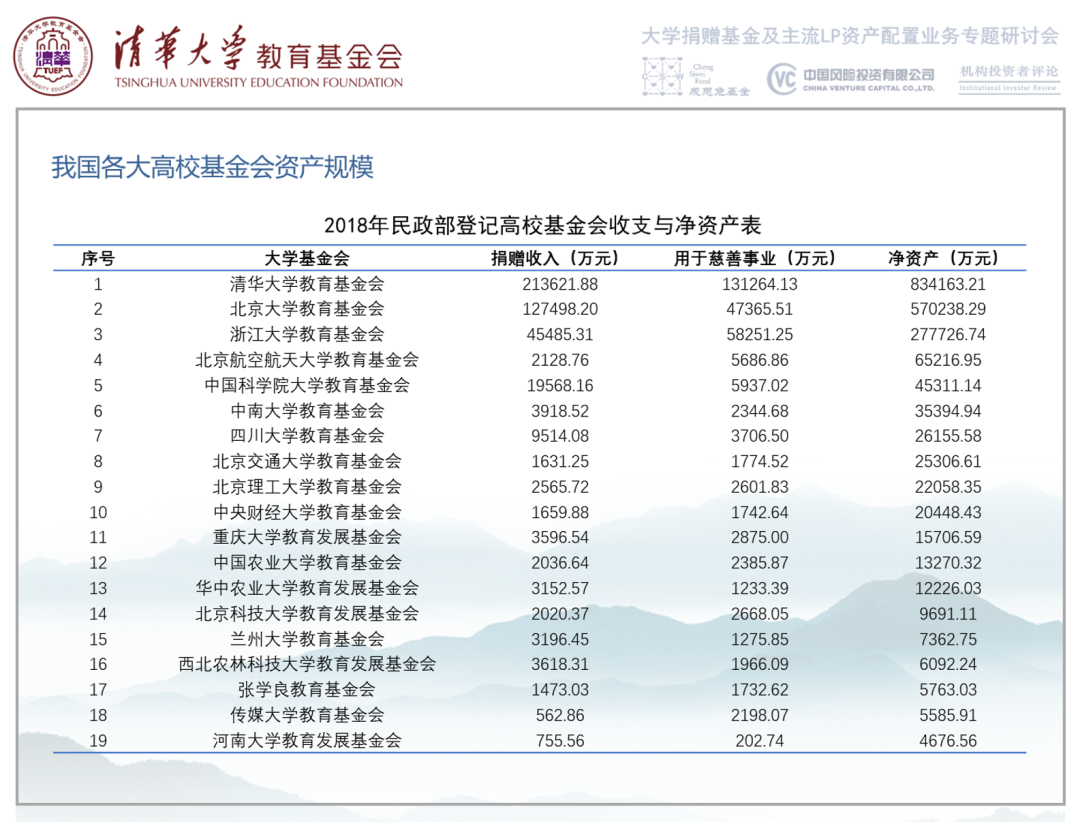The height and width of the screenshot is (822, 1080).
Task: Click the Tsinghua TUEF round seal logo
Action: click(53, 56)
